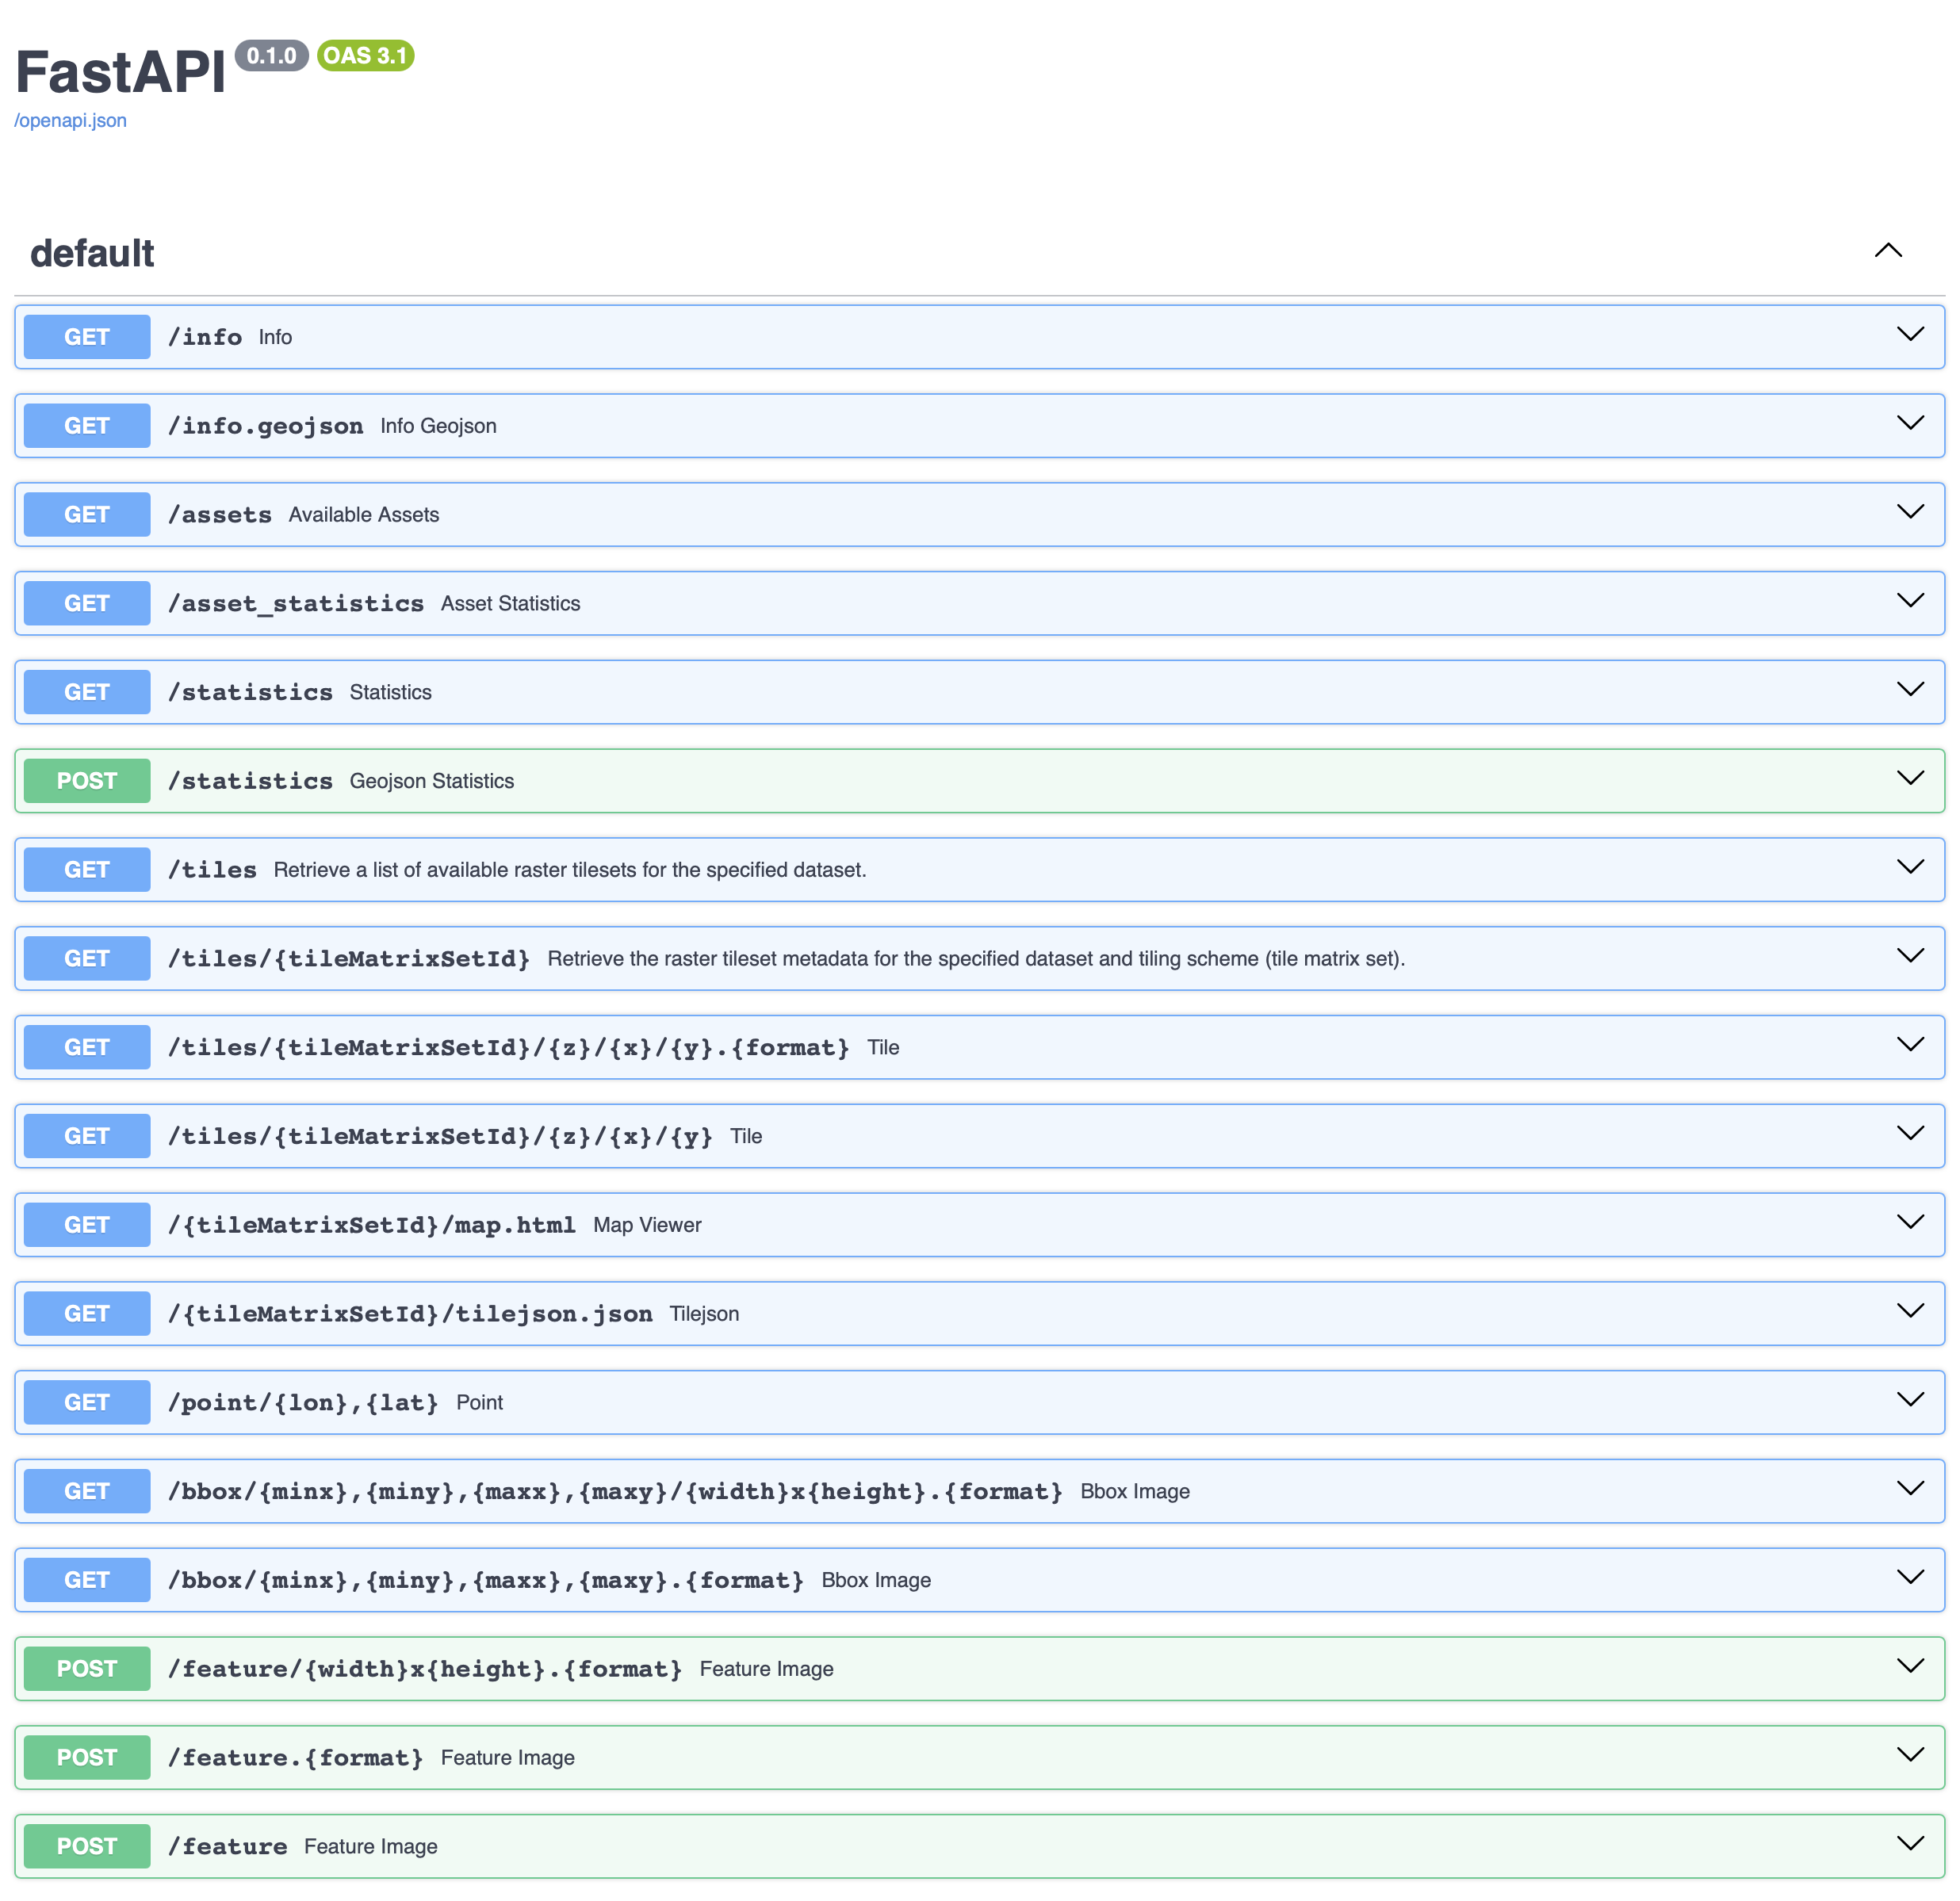Click POST badge for /feature/{width}x{height}.{format}

coord(87,1669)
